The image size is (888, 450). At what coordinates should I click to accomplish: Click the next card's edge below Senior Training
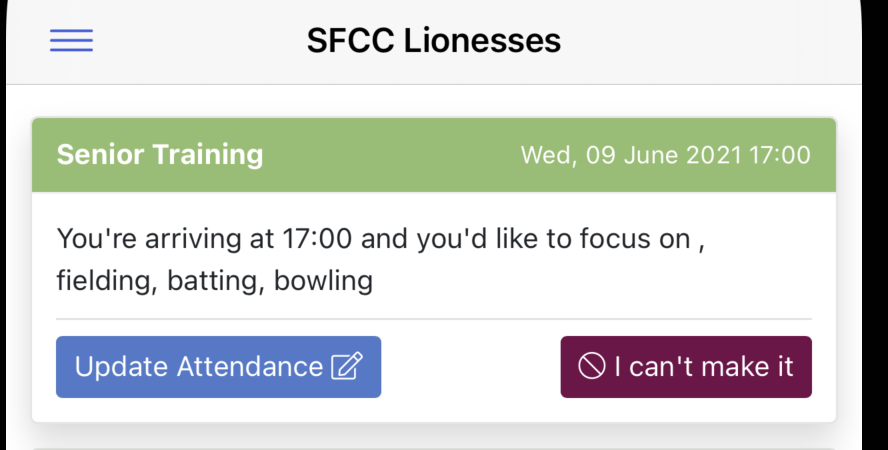coord(434,447)
